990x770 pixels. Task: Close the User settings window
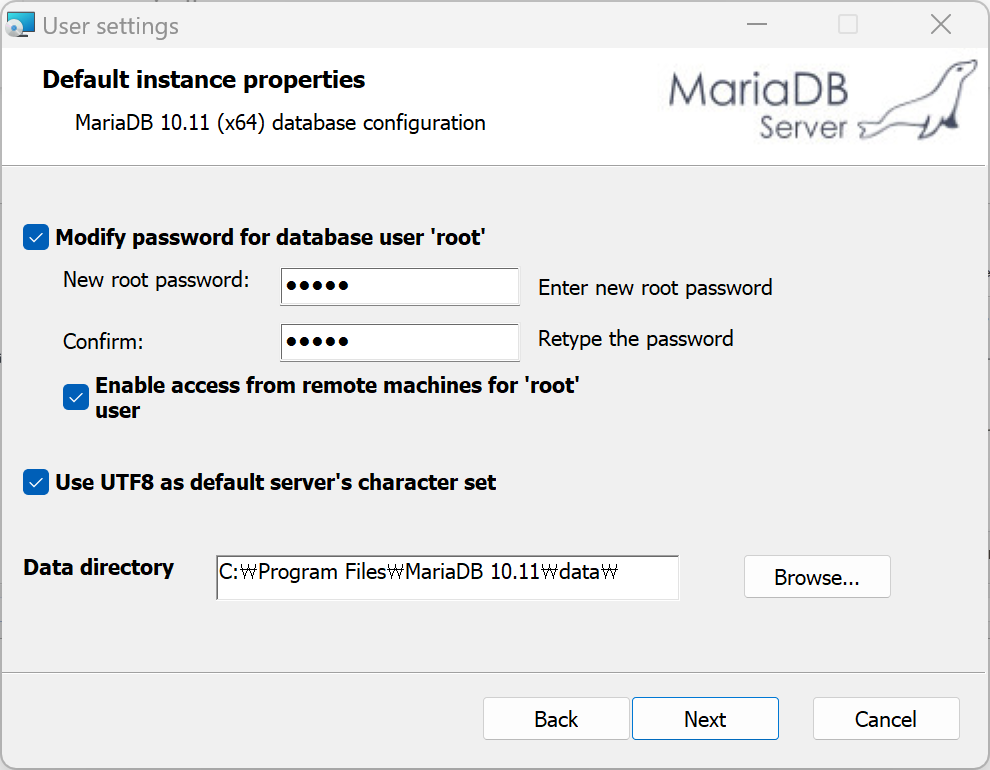point(940,25)
